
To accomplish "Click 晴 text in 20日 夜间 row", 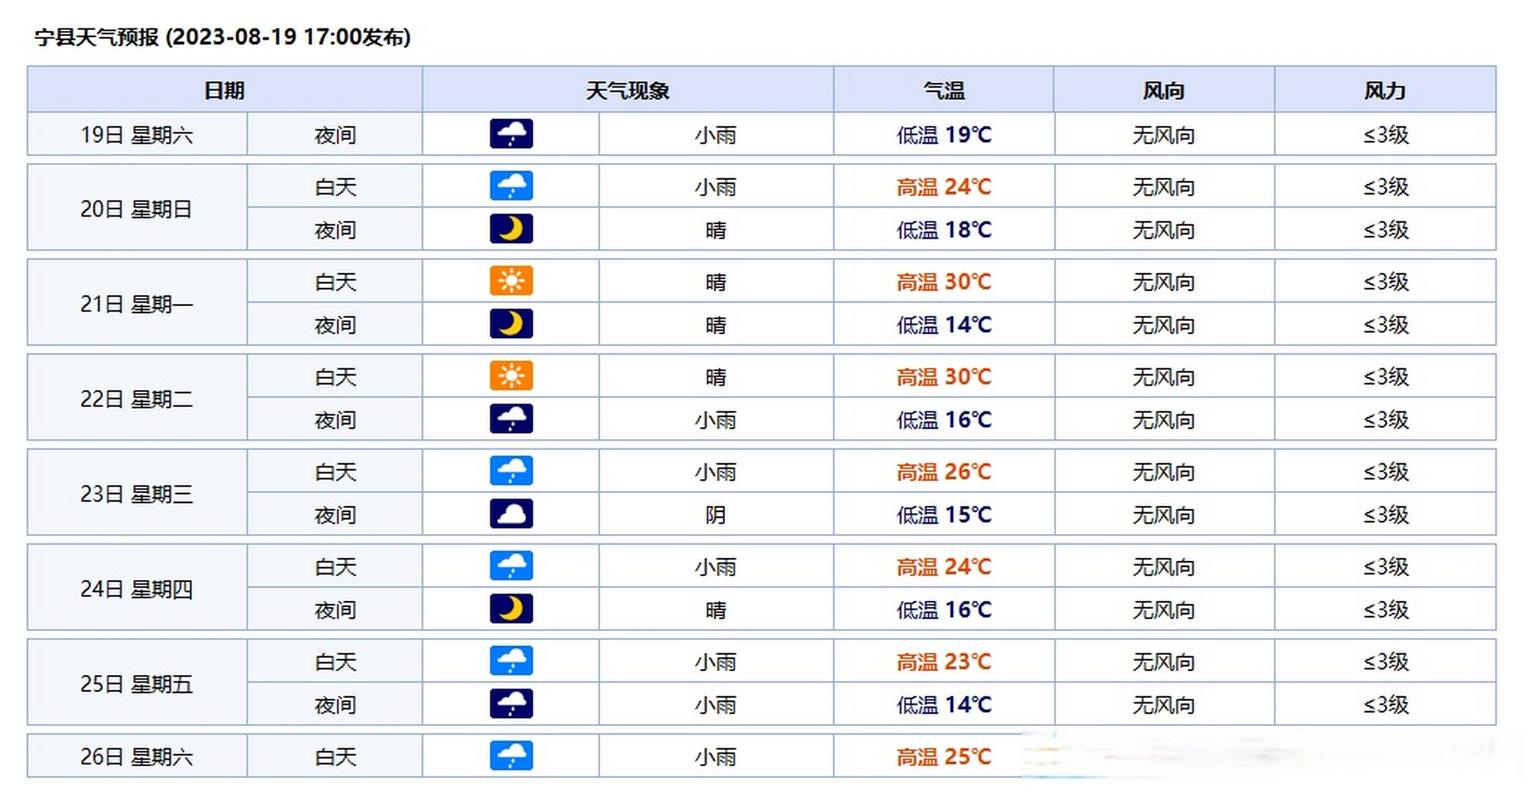I will 716,230.
